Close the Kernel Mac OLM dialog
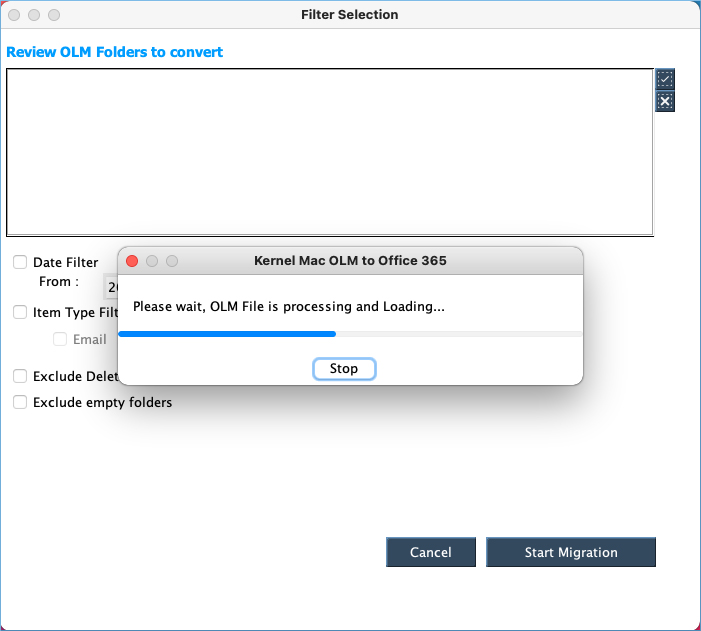Screen dimensions: 701x631 pyautogui.click(x=132, y=261)
